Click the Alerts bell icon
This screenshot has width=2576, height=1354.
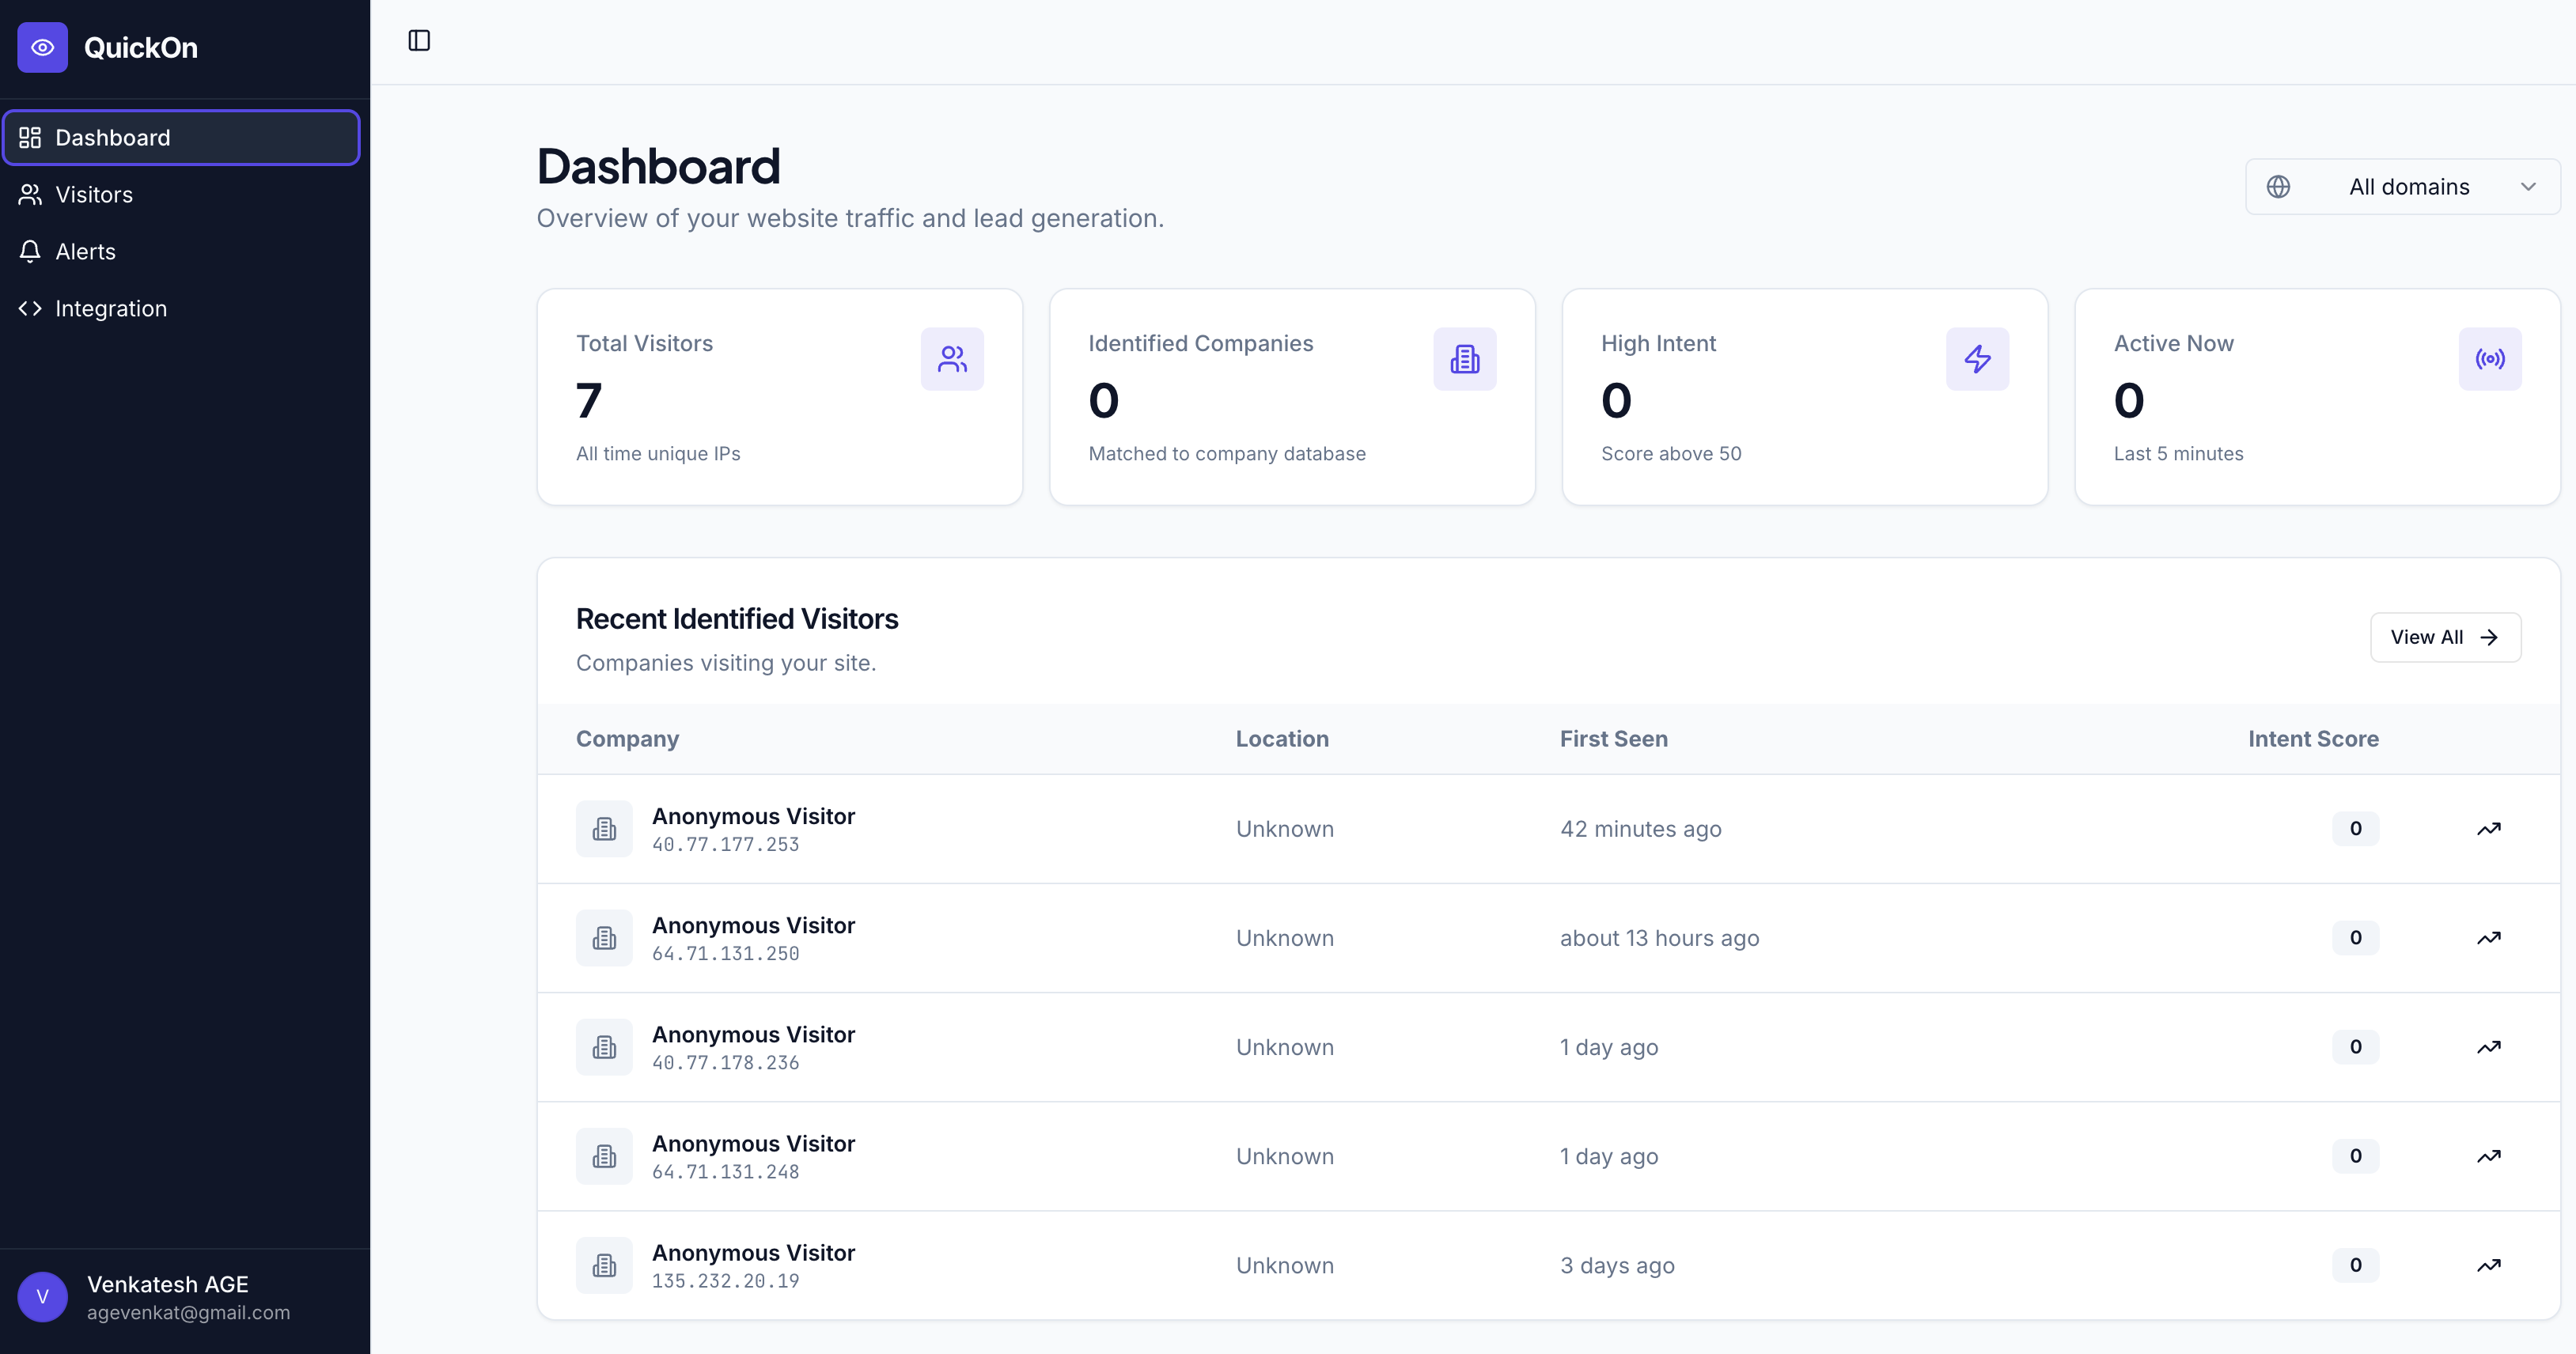pos(29,251)
